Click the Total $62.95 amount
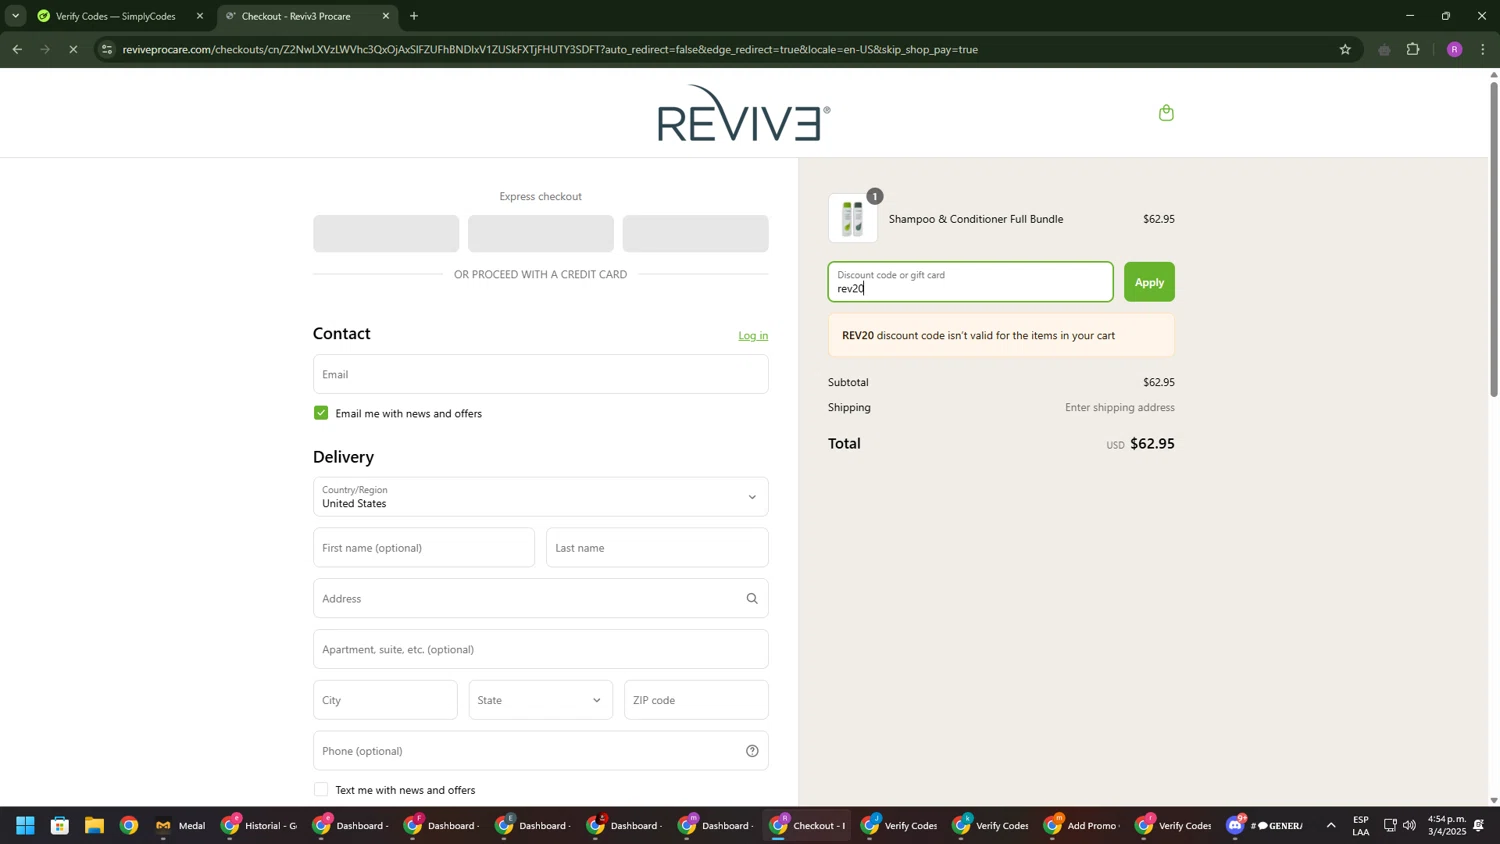Viewport: 1500px width, 844px height. (1152, 444)
